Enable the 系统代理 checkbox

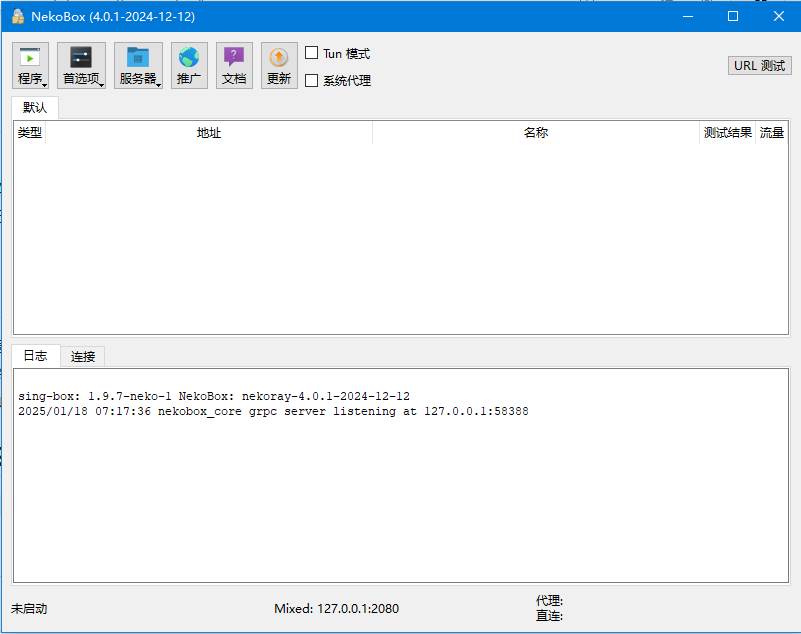(311, 80)
